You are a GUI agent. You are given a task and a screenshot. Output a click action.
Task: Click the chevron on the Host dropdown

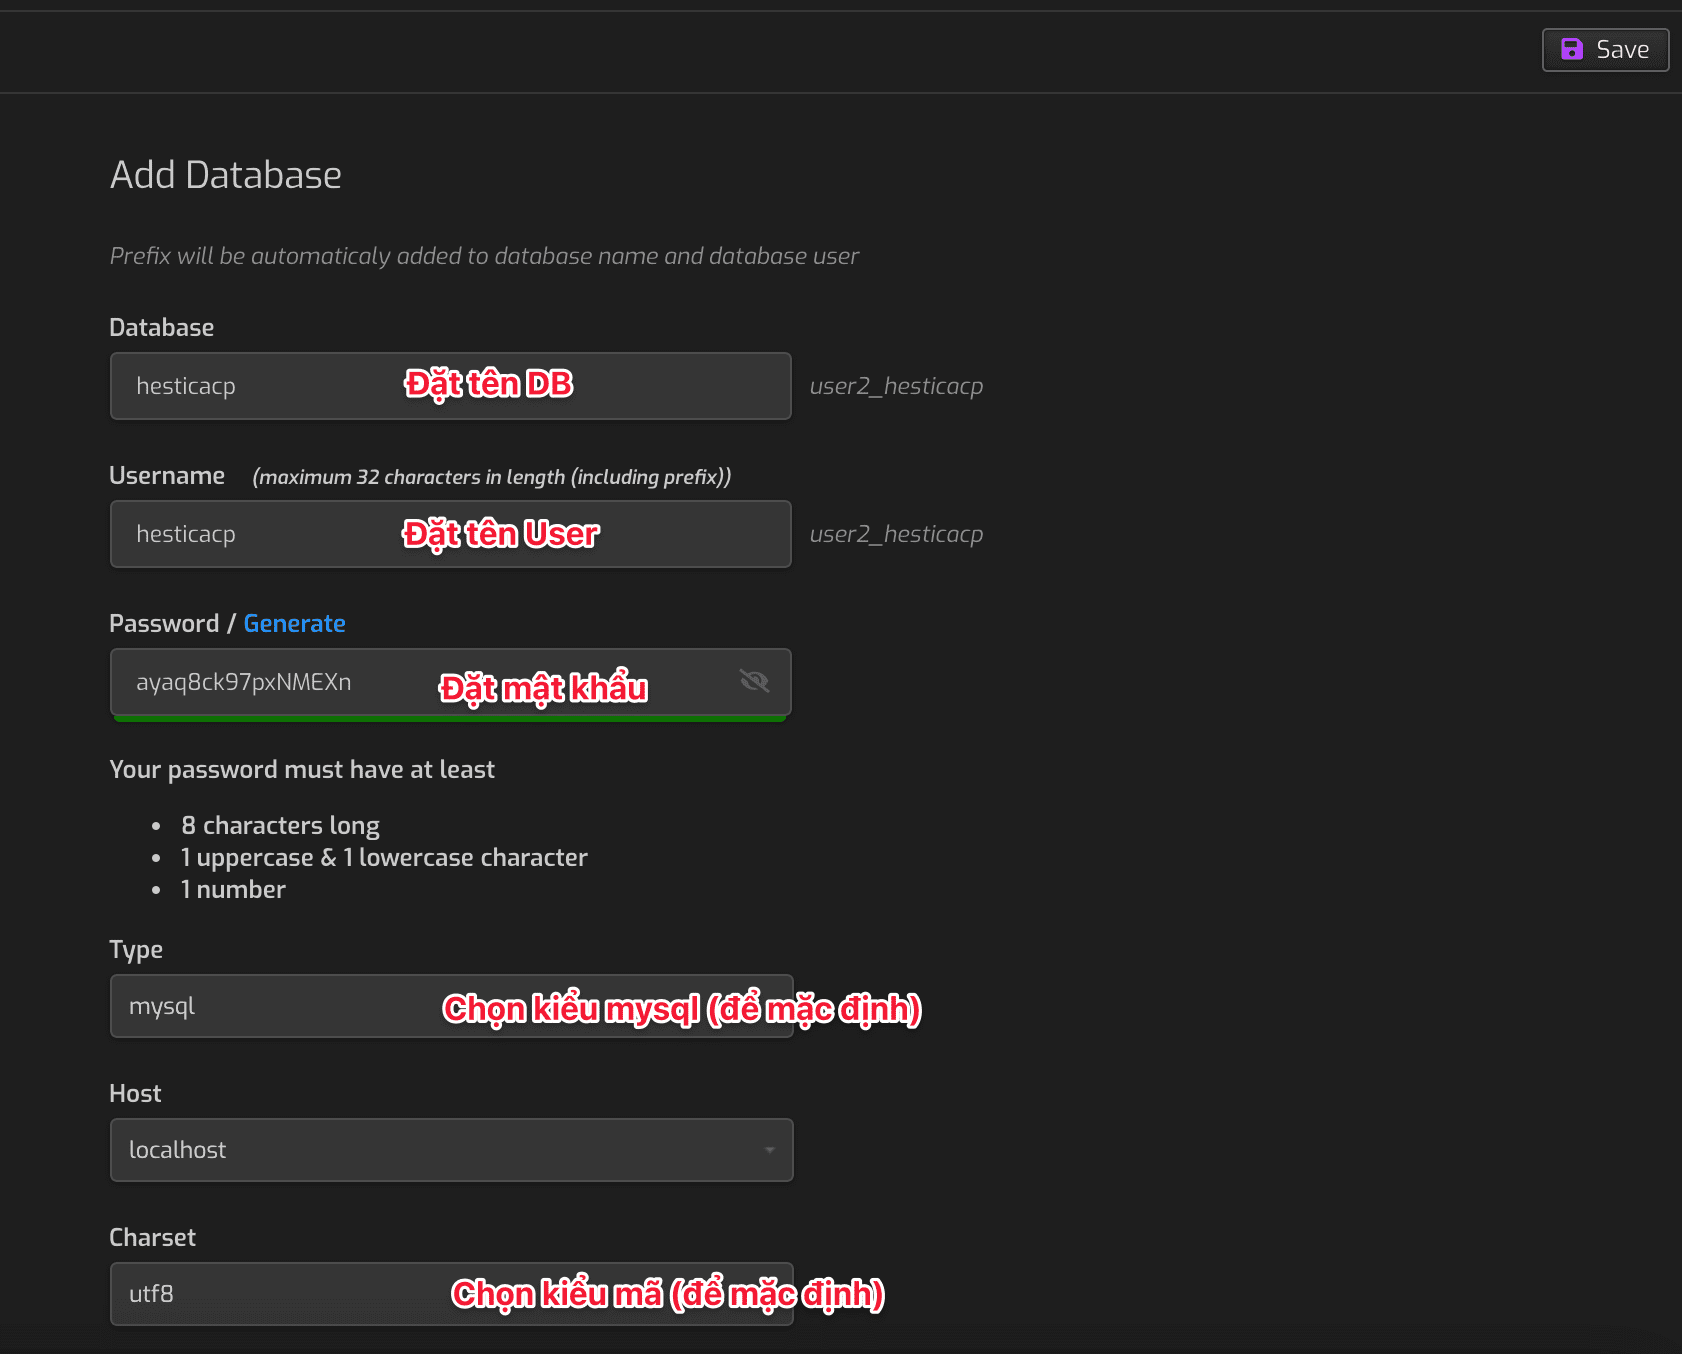click(x=770, y=1149)
